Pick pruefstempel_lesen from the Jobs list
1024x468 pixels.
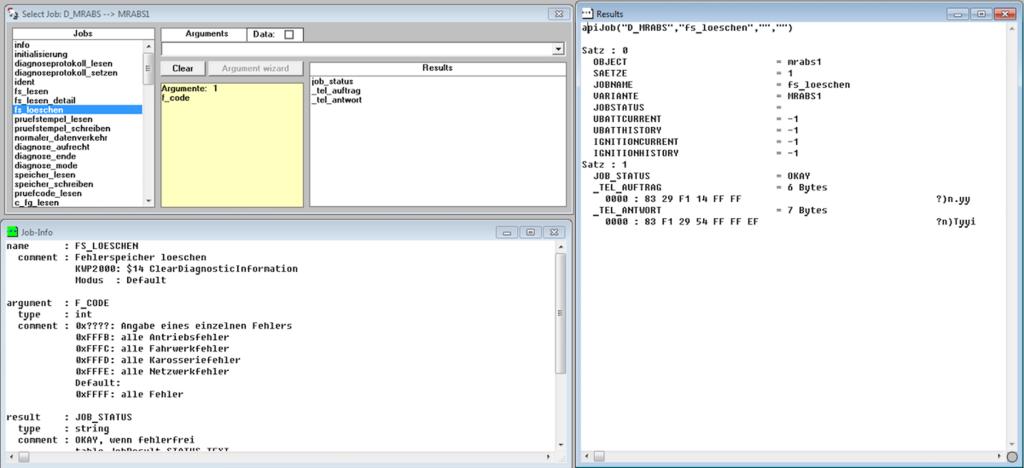point(53,119)
